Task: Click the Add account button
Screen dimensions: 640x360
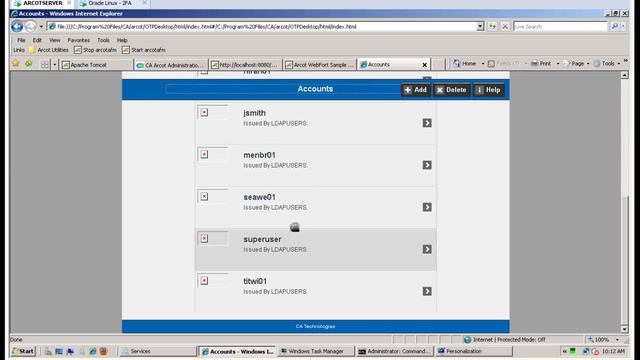Action: coord(415,90)
